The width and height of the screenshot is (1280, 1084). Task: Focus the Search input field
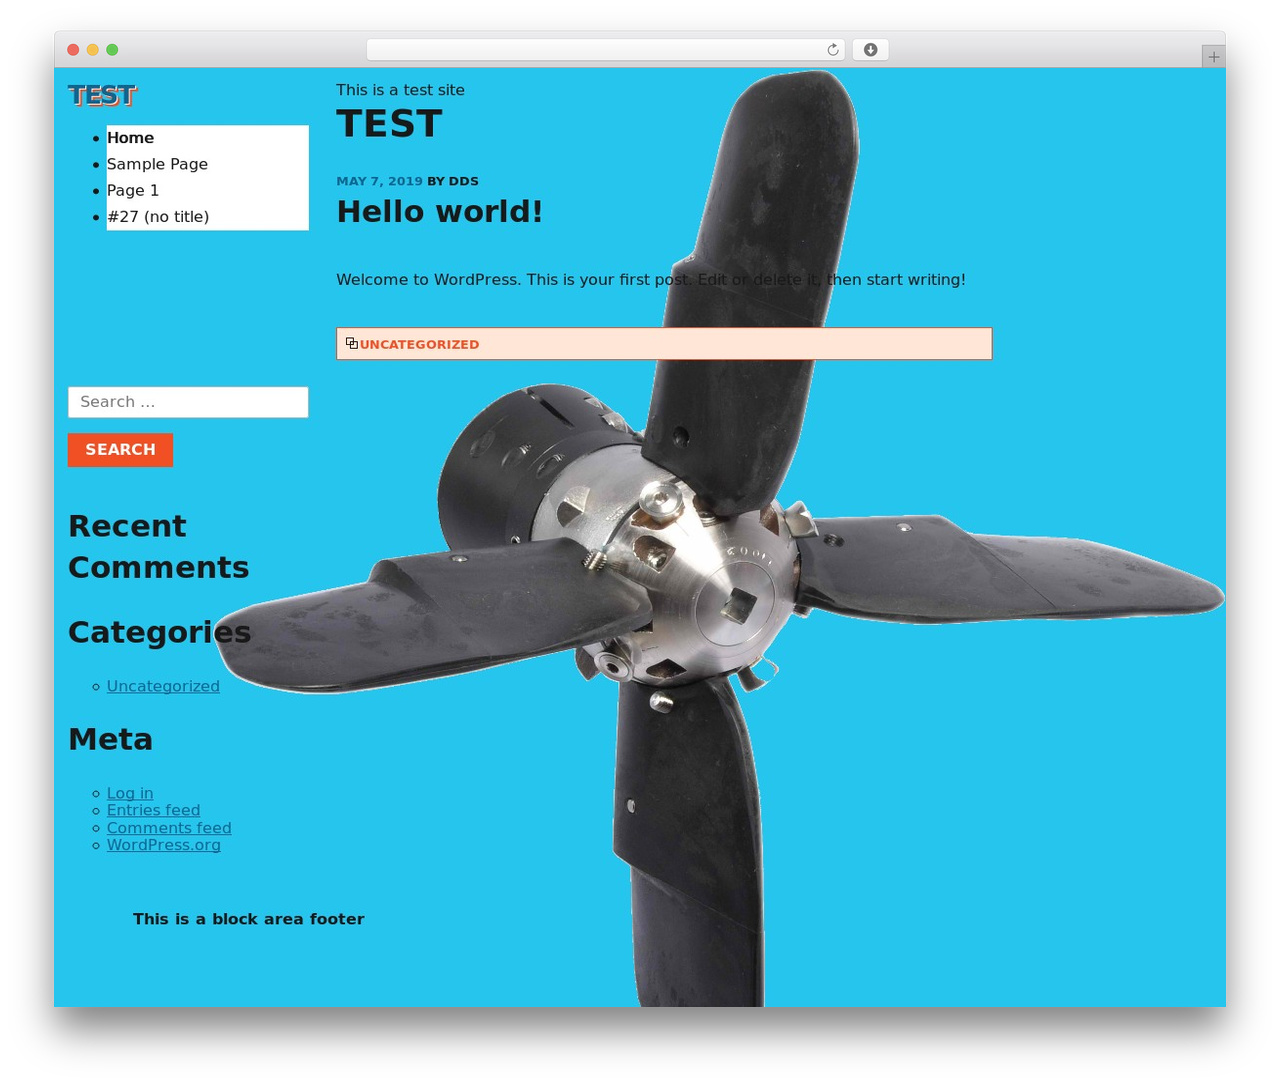coord(188,402)
